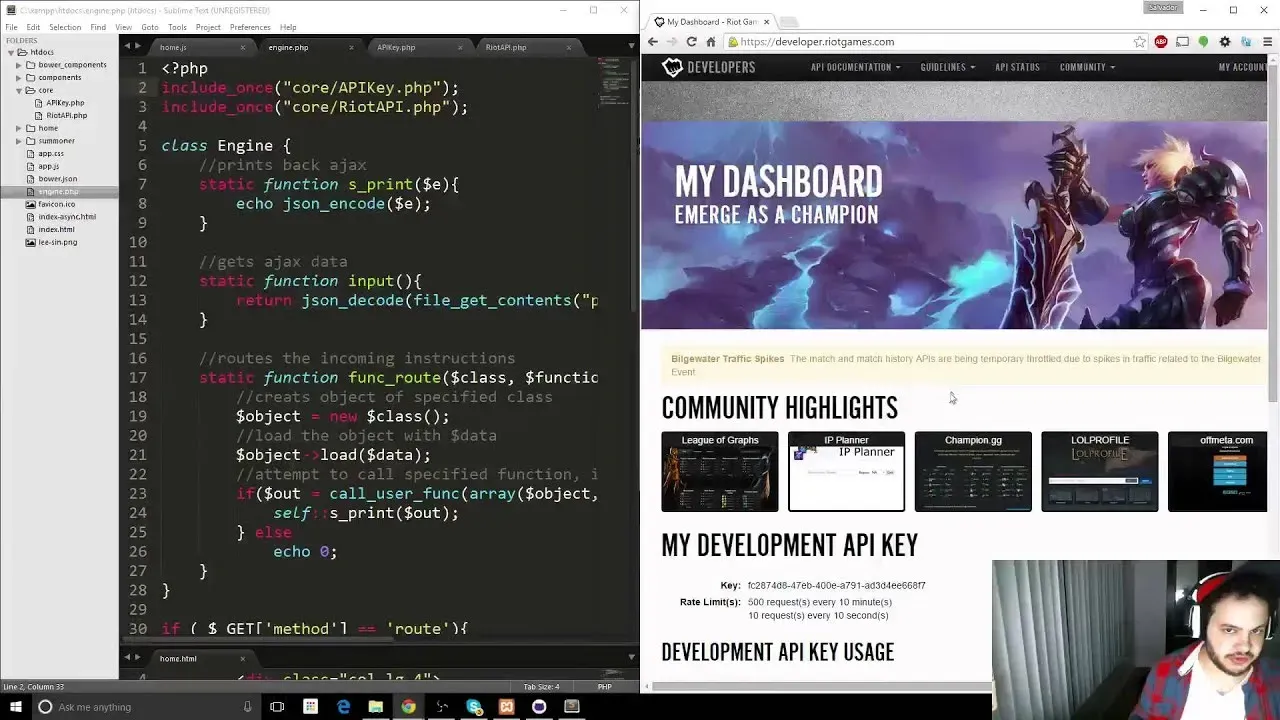
Task: Close the APIKey.php tab
Action: pyautogui.click(x=460, y=47)
